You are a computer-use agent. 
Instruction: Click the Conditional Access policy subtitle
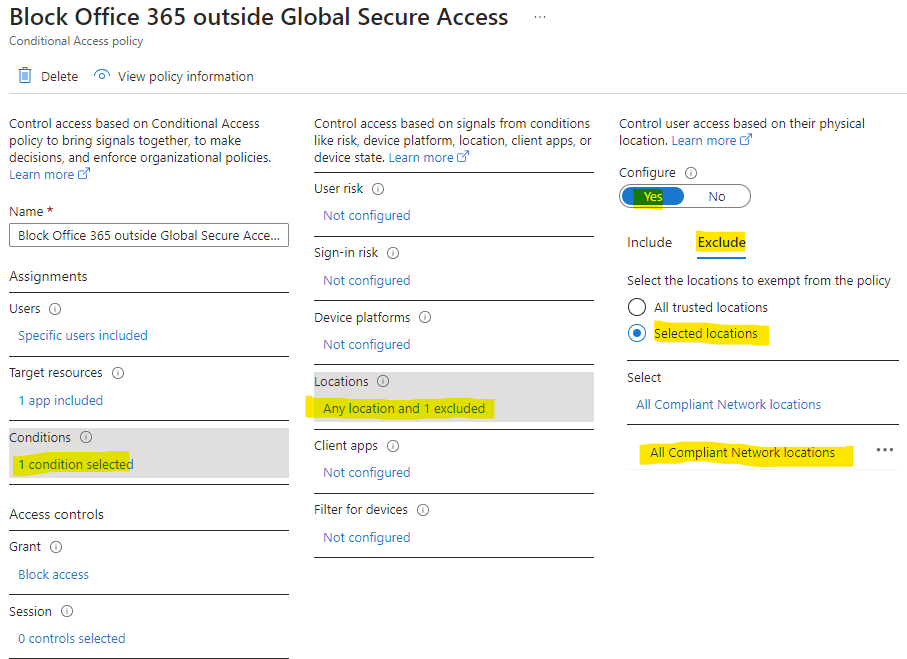(76, 41)
